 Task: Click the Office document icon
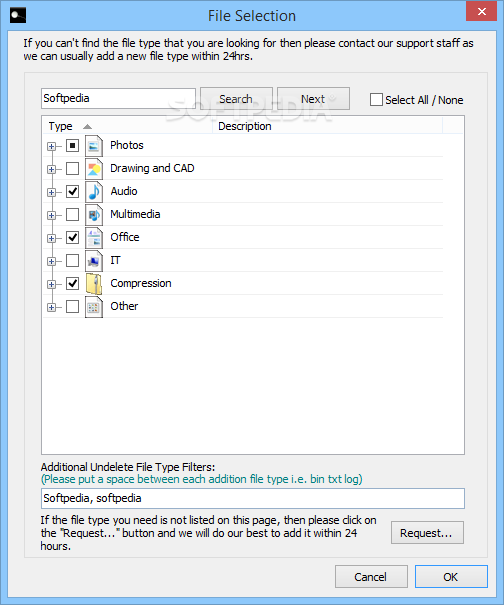(94, 238)
